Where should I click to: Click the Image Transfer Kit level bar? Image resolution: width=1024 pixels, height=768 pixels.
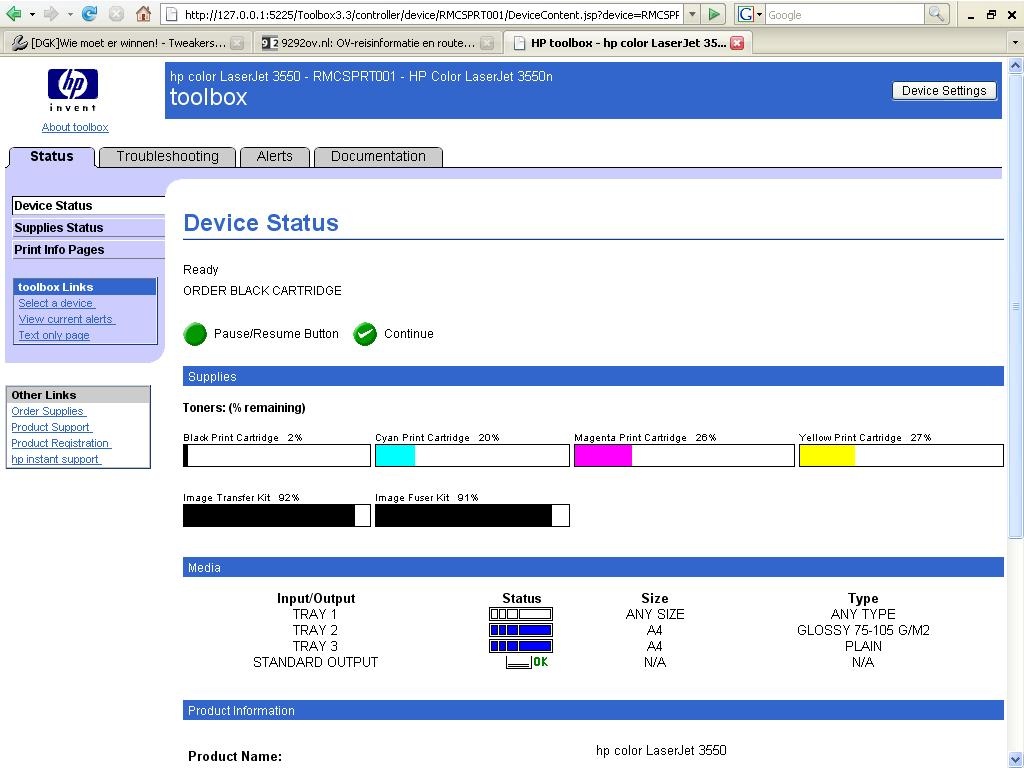click(x=277, y=515)
